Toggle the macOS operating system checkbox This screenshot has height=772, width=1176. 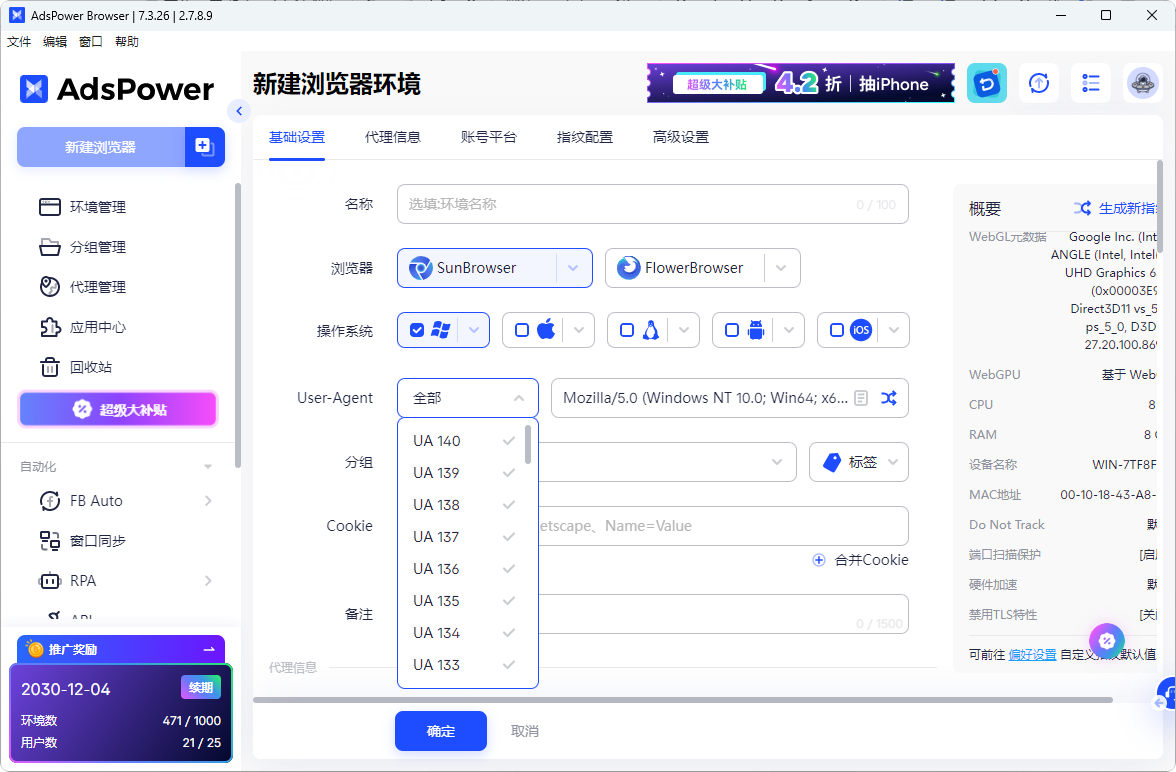pyautogui.click(x=522, y=330)
